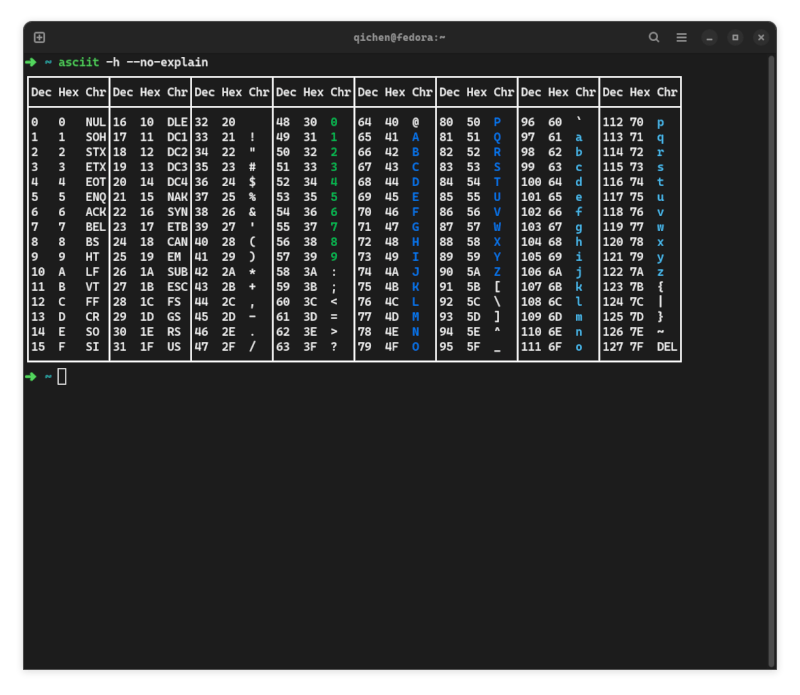Click the 'STX' control code
The image size is (800, 695).
coord(95,152)
